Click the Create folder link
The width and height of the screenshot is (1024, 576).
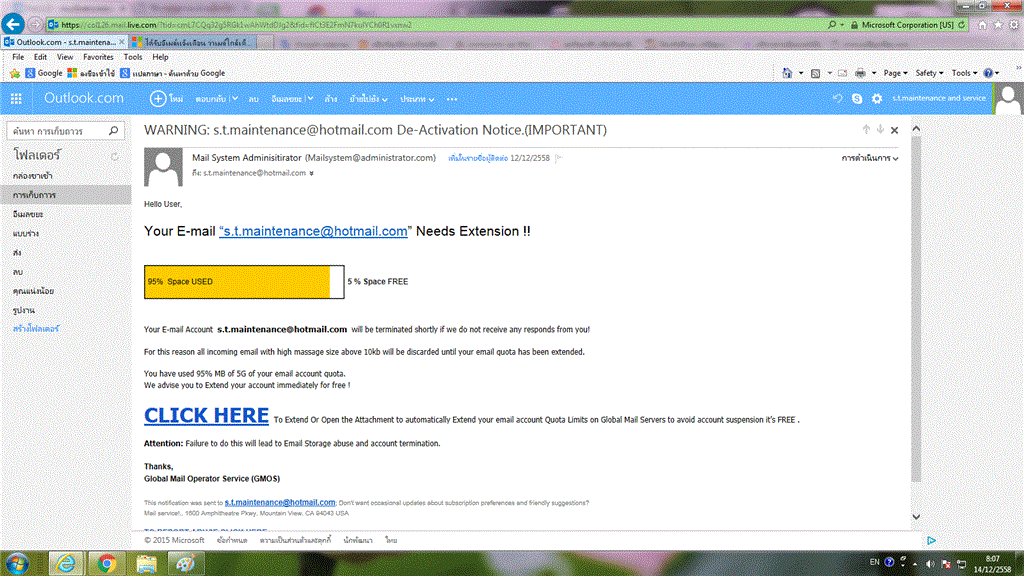coord(36,328)
